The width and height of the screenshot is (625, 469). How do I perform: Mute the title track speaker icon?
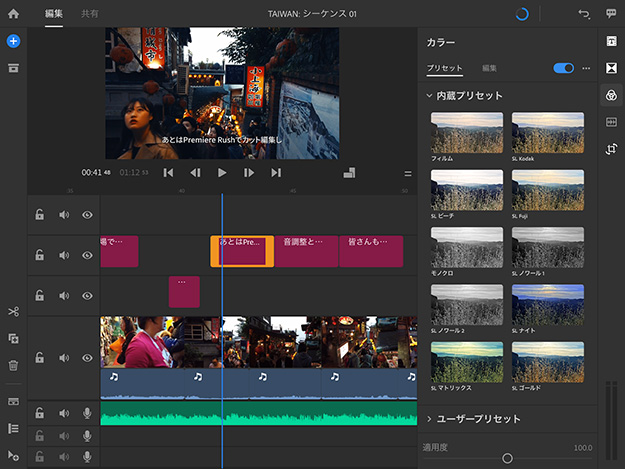(x=64, y=255)
